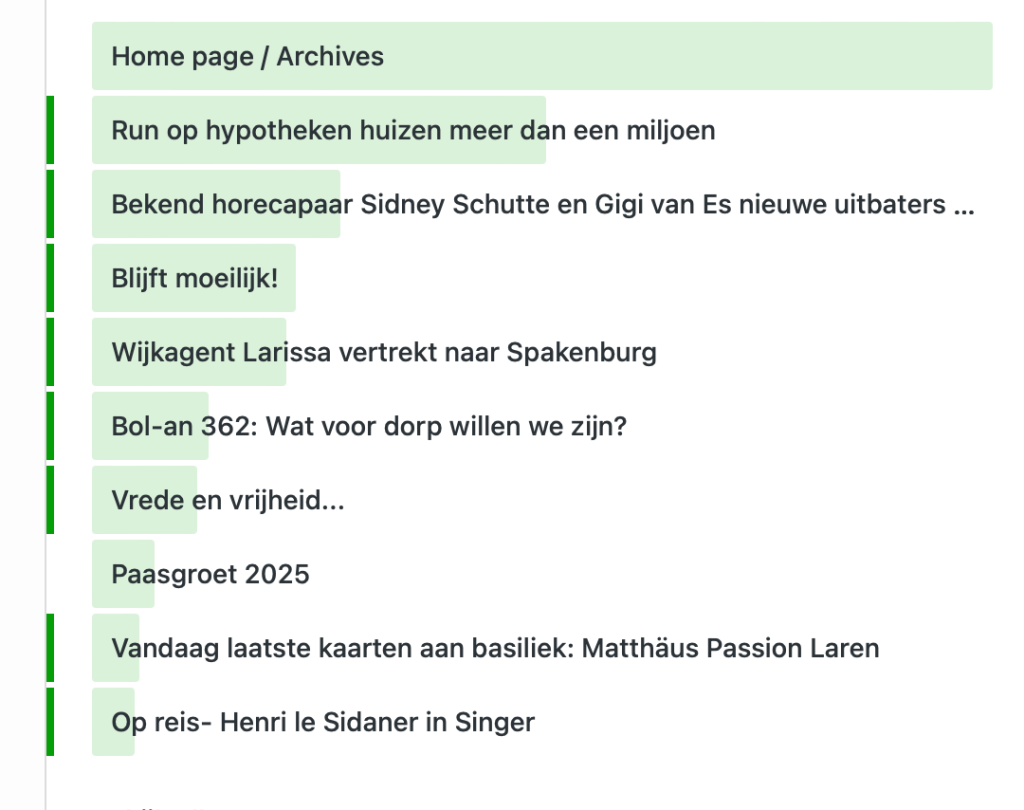Open the 'Vrede en vrijheid...' article
Screen dimensions: 1024x810
[227, 500]
